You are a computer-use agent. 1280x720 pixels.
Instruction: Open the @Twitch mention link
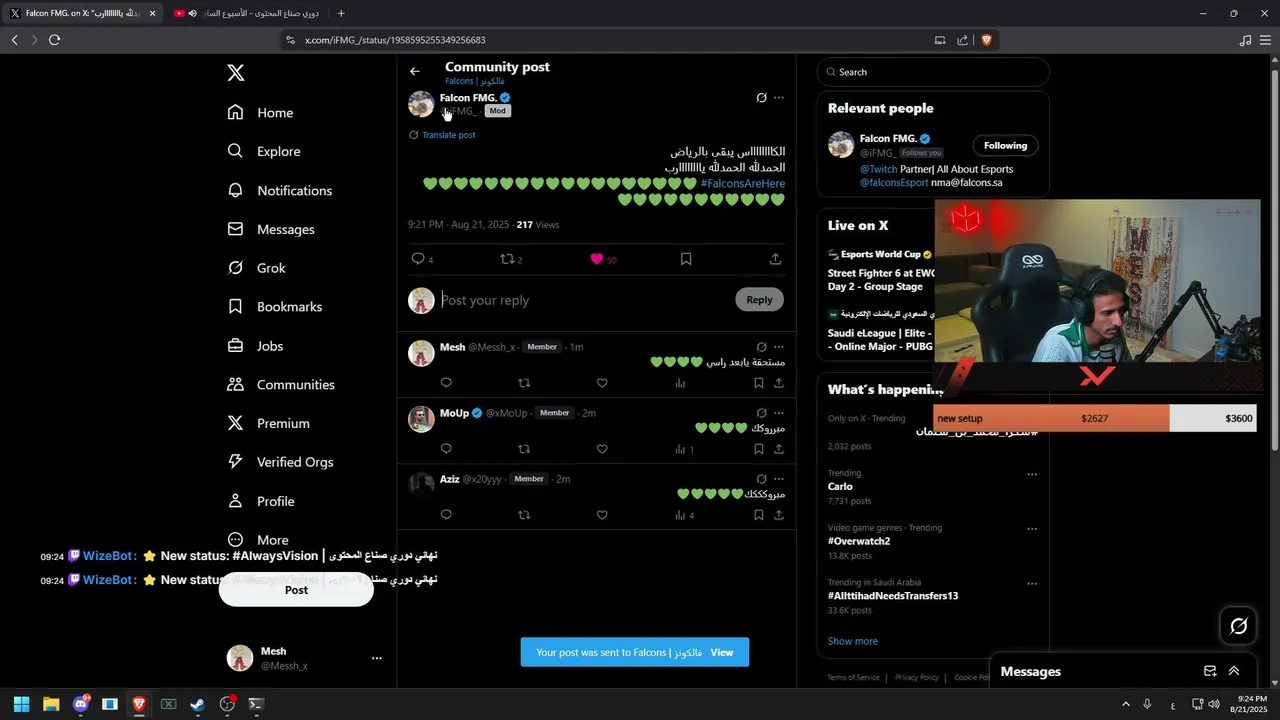pos(878,170)
